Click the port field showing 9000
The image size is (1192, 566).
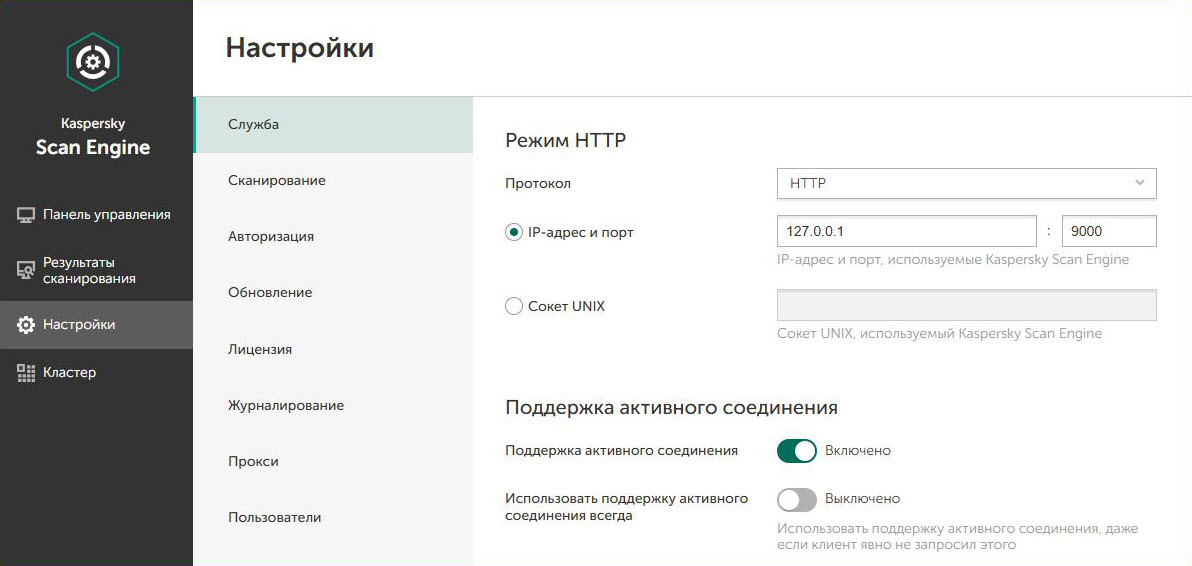click(1108, 231)
